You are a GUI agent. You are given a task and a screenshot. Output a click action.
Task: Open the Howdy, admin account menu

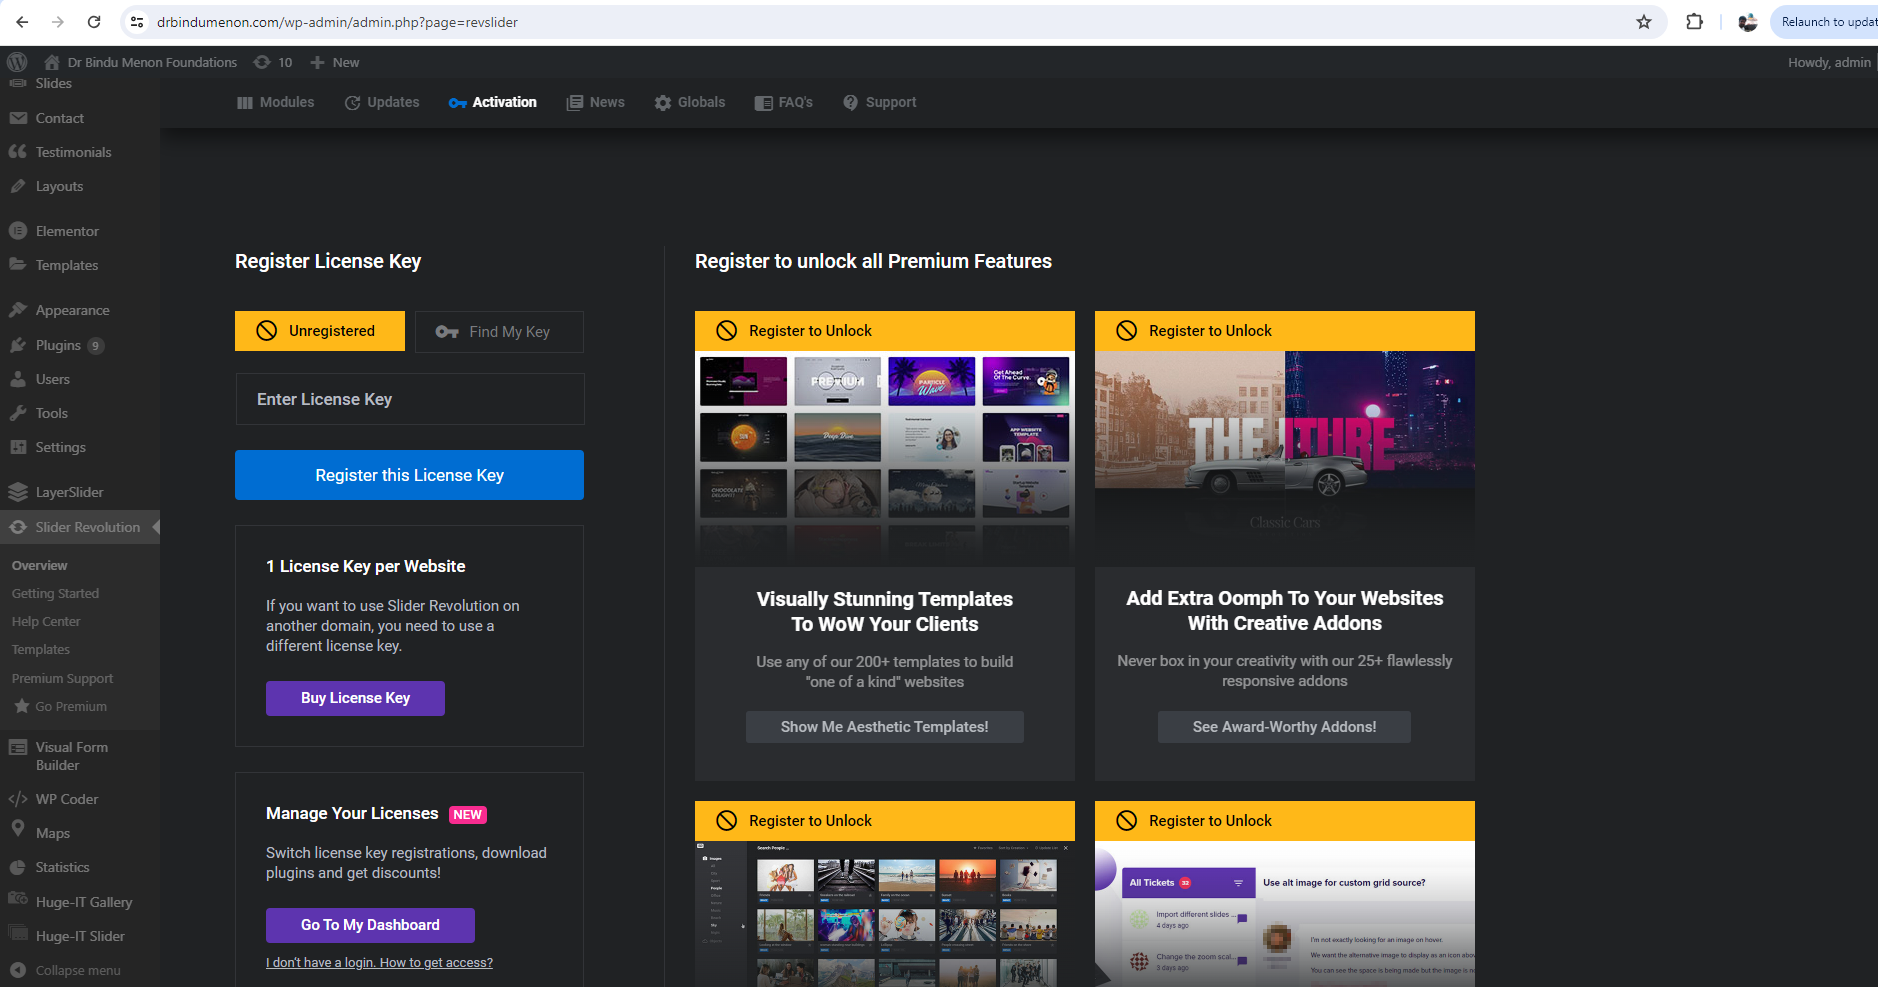[x=1829, y=62]
